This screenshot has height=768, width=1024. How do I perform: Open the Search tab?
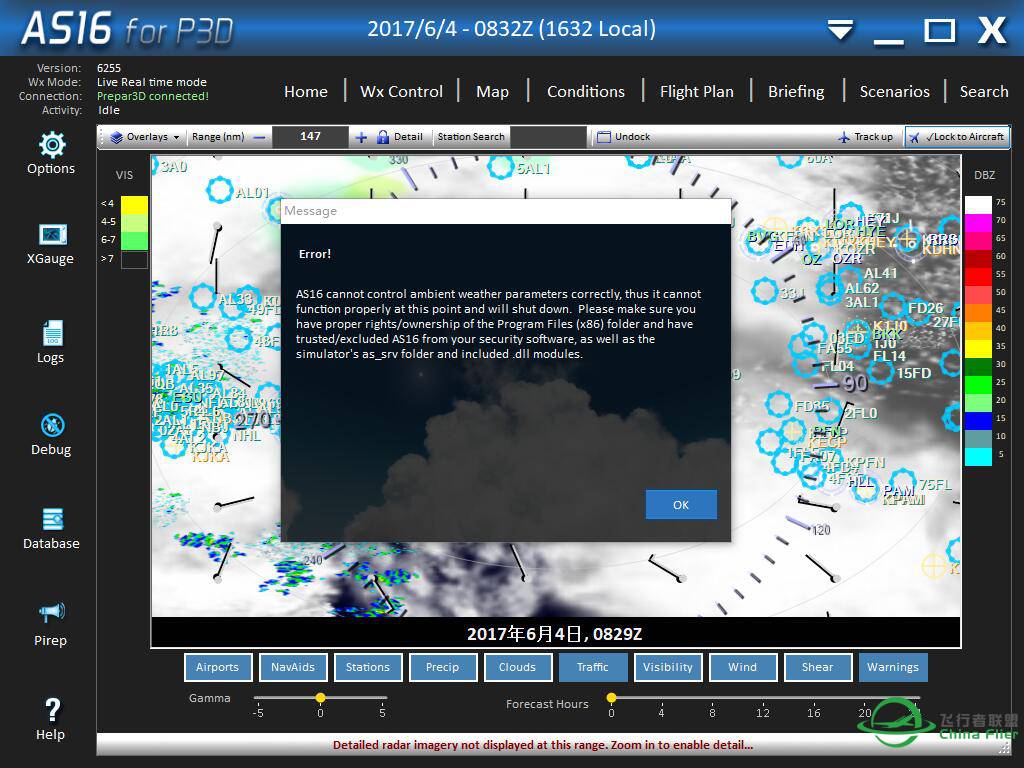pyautogui.click(x=984, y=91)
